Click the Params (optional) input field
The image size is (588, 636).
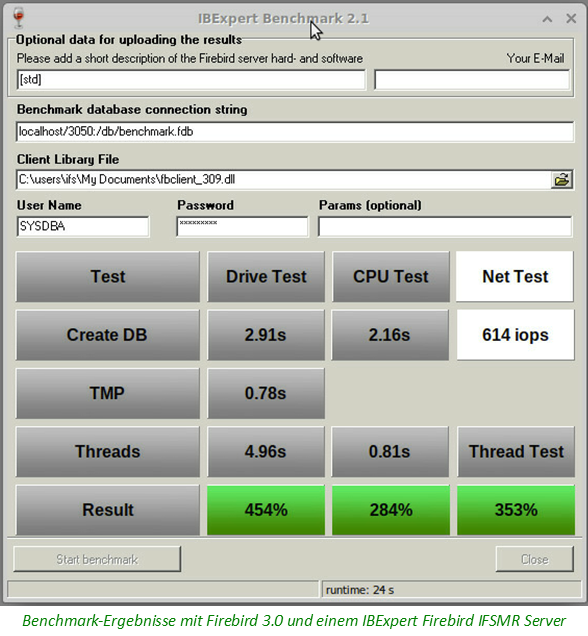tap(445, 226)
